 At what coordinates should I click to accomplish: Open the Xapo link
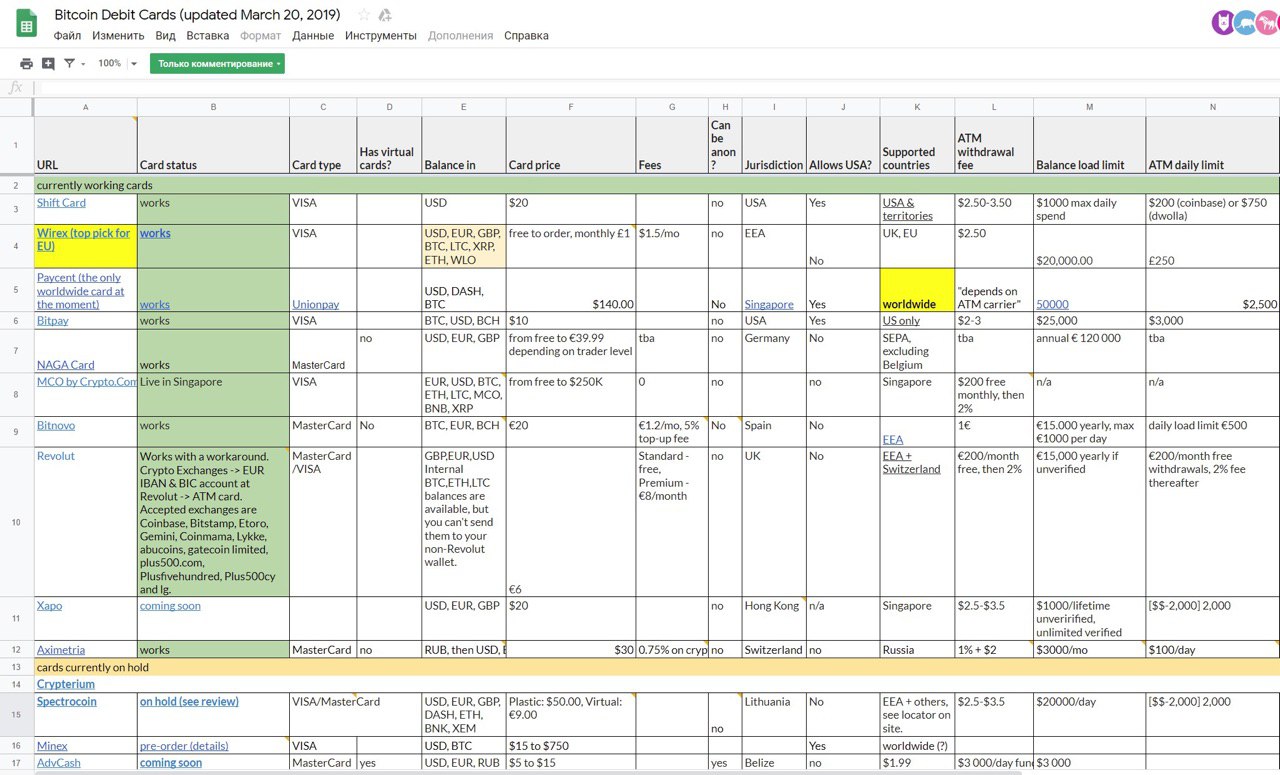[50, 605]
